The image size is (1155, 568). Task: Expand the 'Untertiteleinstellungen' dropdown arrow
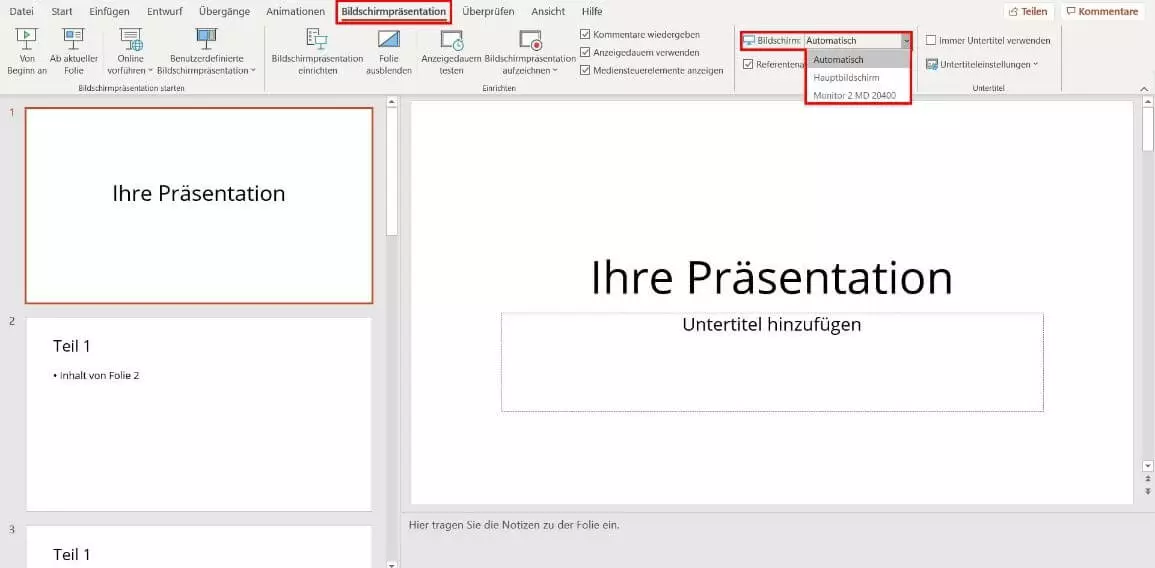[x=1035, y=64]
